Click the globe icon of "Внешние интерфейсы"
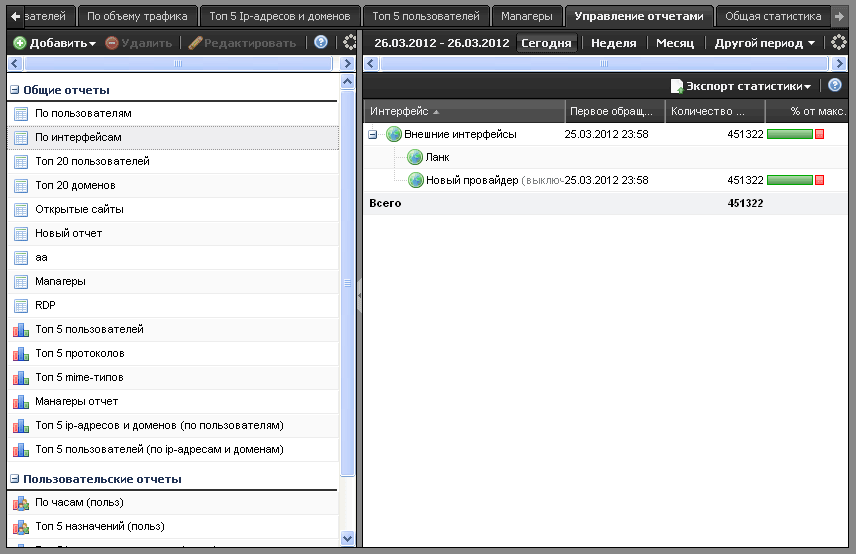Image resolution: width=856 pixels, height=554 pixels. 394,134
